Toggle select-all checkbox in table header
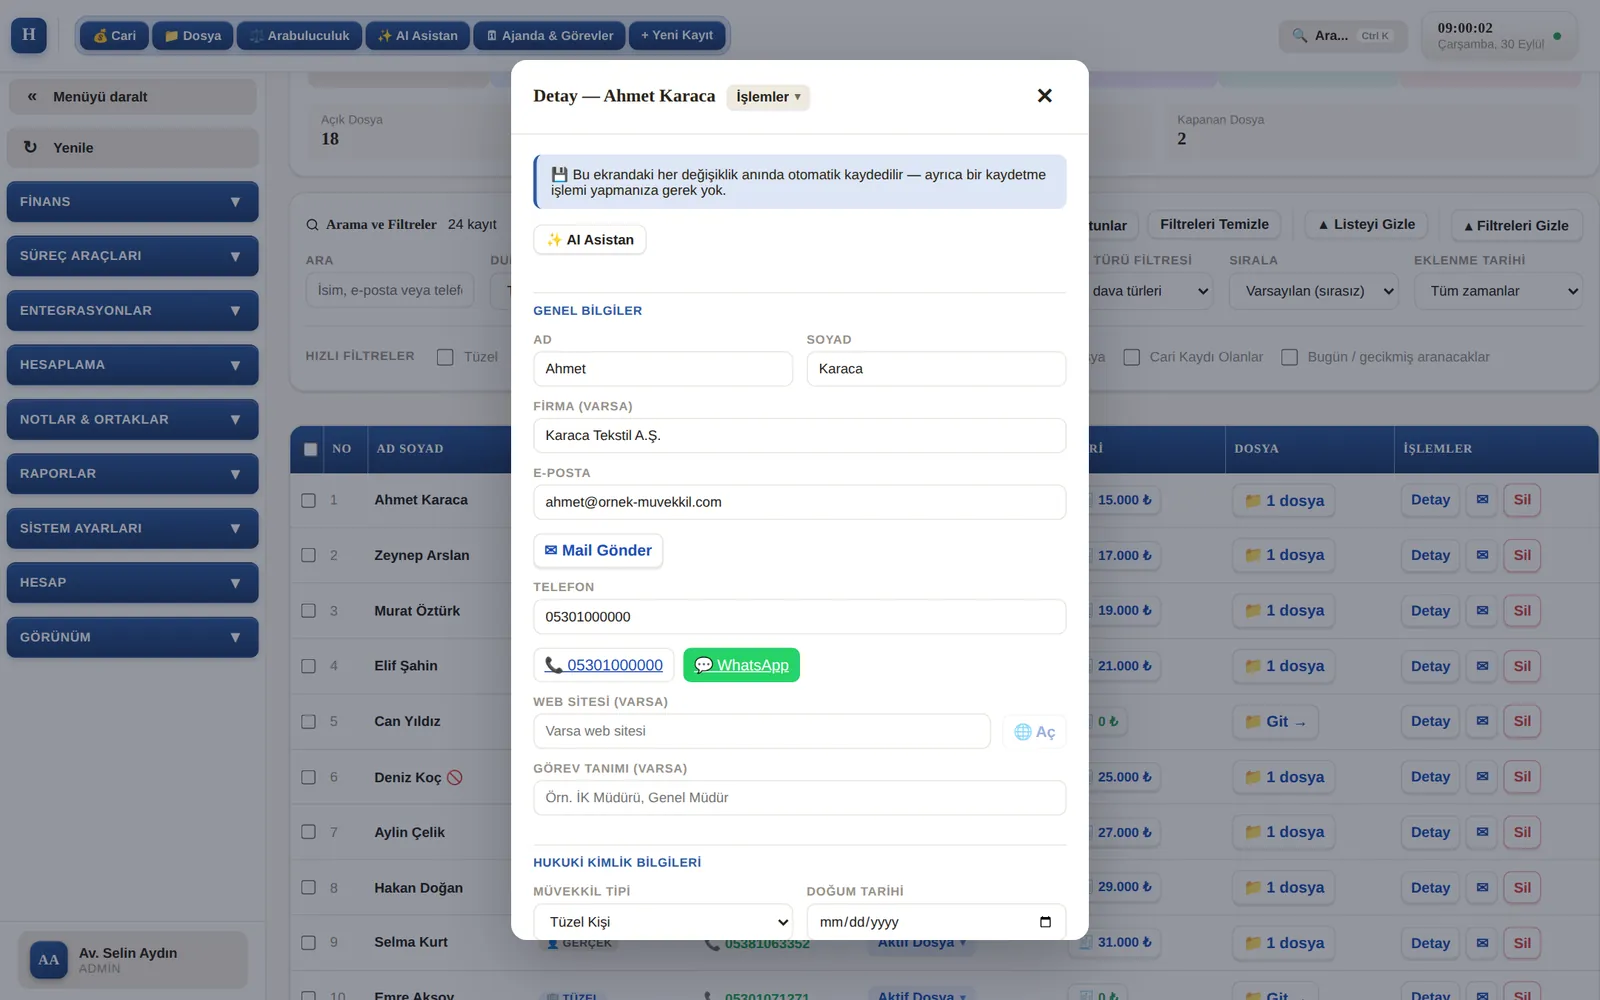 pos(310,449)
